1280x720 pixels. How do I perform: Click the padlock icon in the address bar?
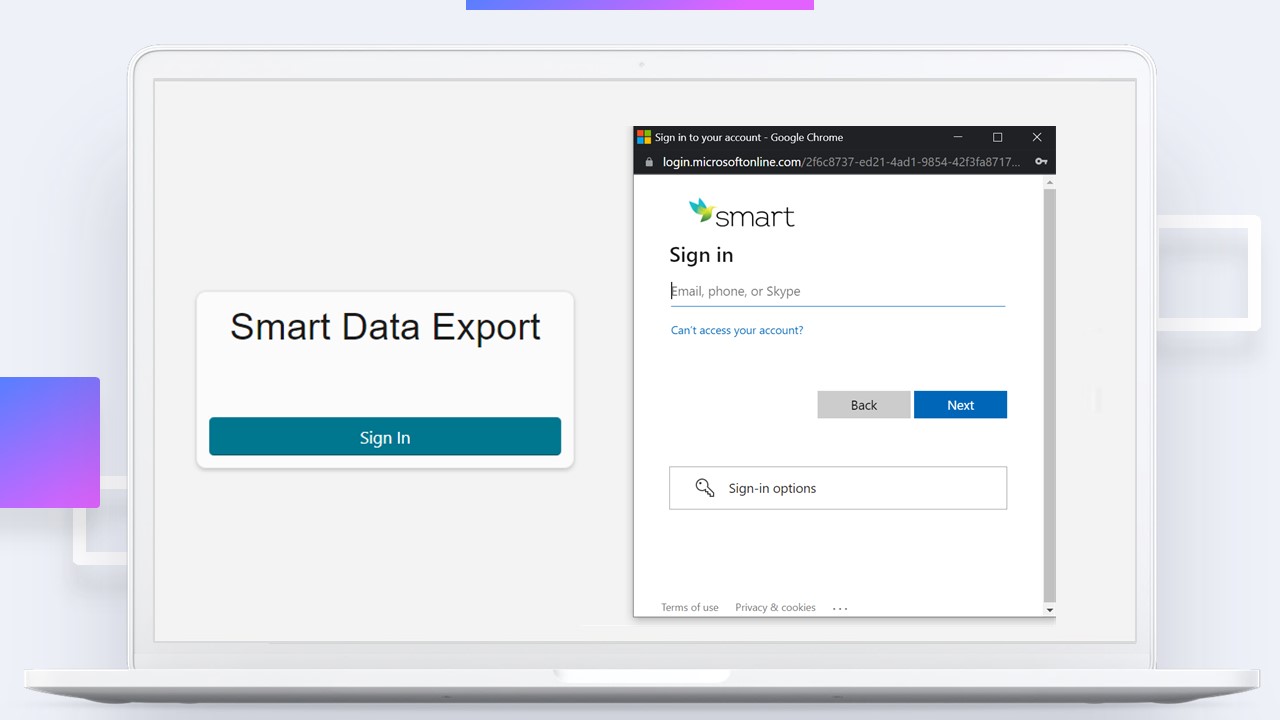tap(648, 161)
